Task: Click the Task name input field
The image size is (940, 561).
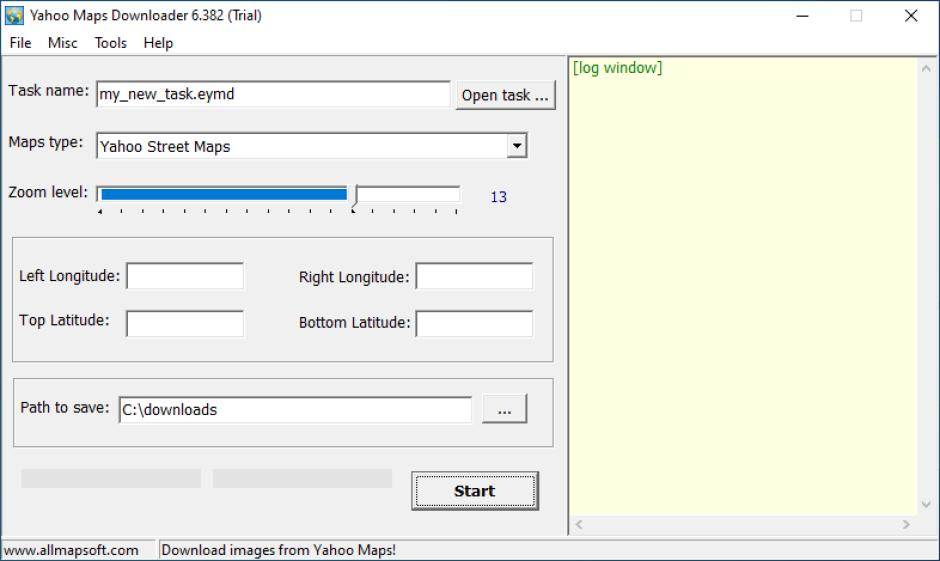Action: click(x=273, y=94)
